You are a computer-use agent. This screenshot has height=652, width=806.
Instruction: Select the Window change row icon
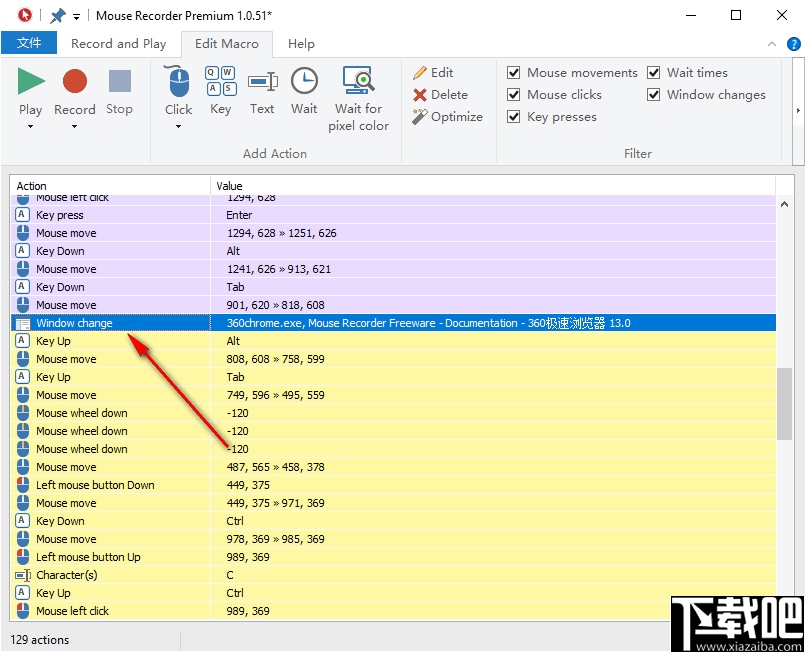(23, 323)
